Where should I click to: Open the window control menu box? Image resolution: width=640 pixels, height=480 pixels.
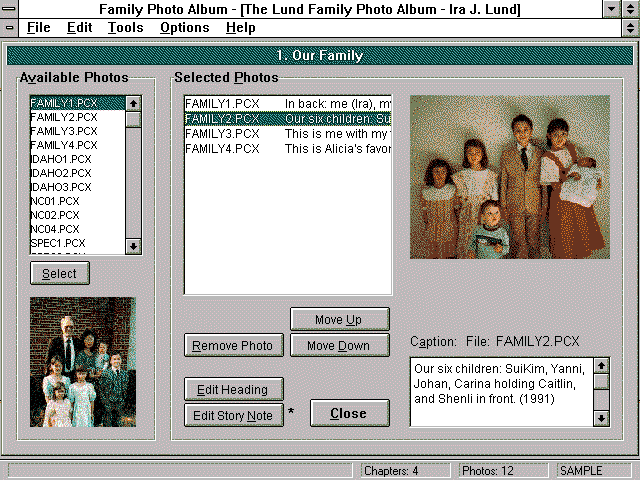coord(10,9)
